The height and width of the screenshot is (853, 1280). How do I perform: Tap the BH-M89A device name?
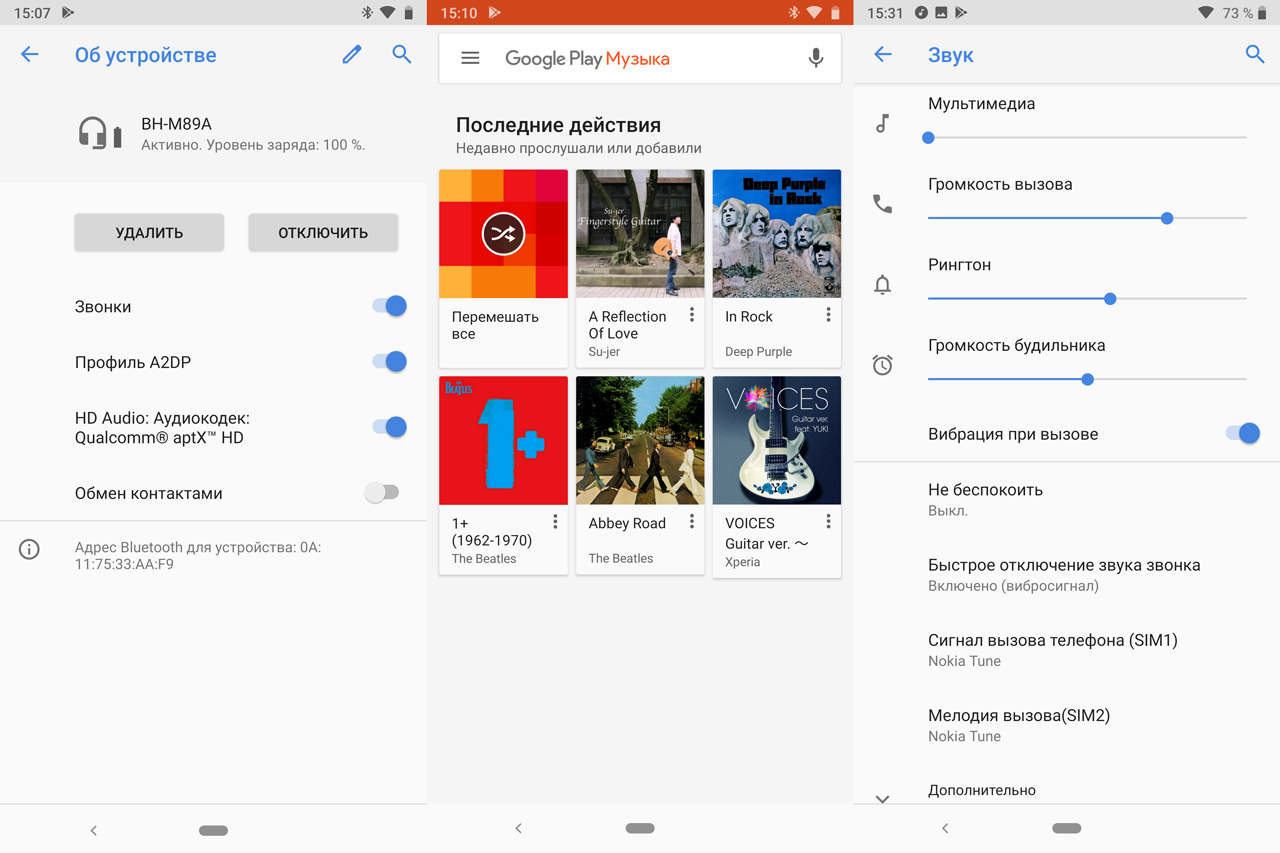click(176, 124)
